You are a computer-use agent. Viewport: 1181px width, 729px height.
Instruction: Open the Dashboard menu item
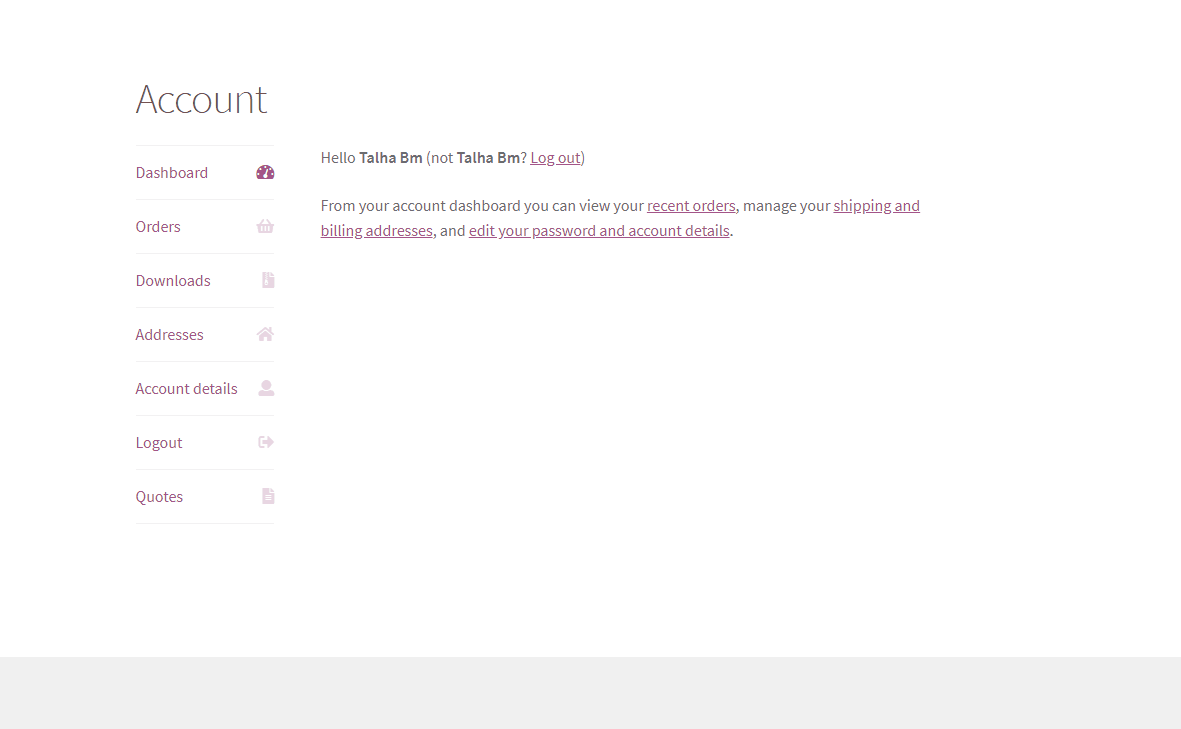point(172,172)
